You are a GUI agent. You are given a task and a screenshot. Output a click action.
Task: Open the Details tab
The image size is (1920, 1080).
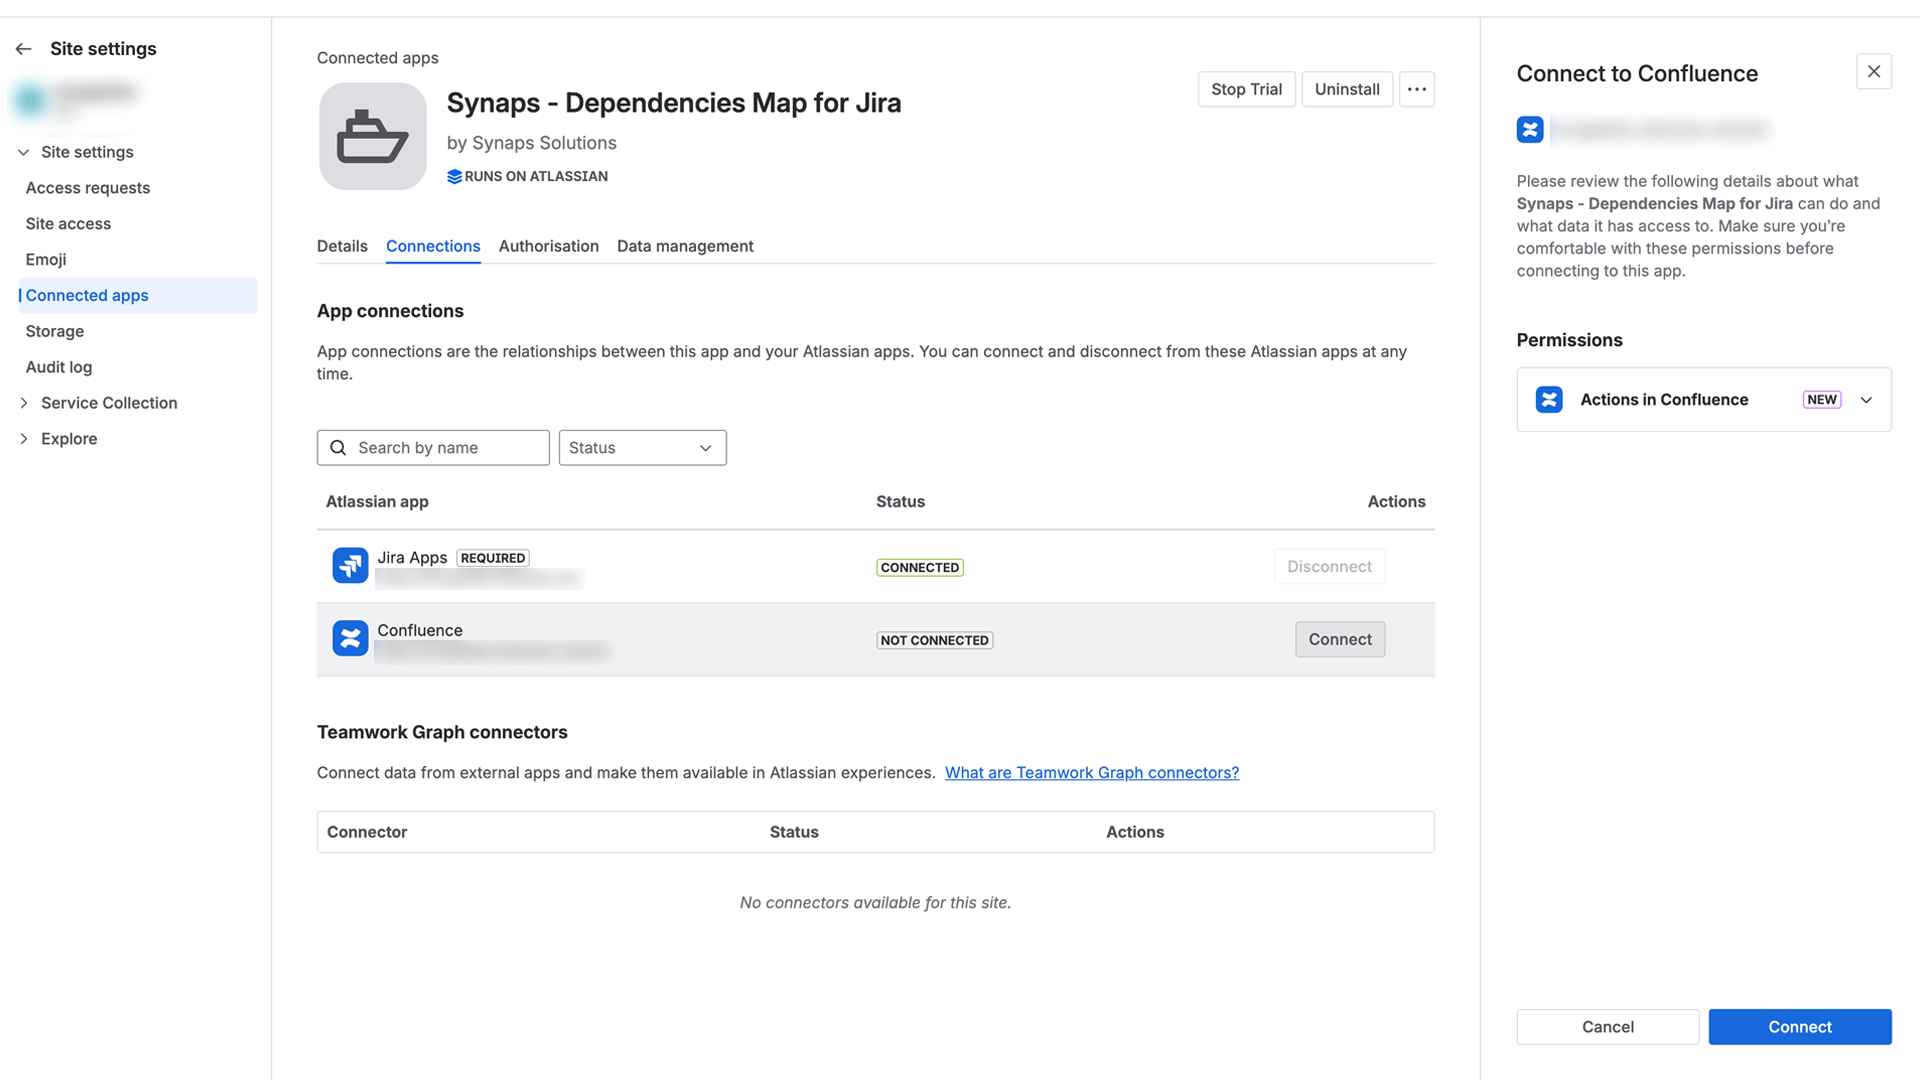[342, 246]
